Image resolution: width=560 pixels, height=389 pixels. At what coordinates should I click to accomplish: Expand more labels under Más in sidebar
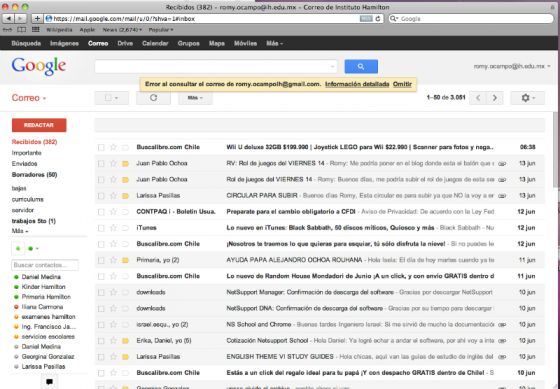click(x=20, y=231)
